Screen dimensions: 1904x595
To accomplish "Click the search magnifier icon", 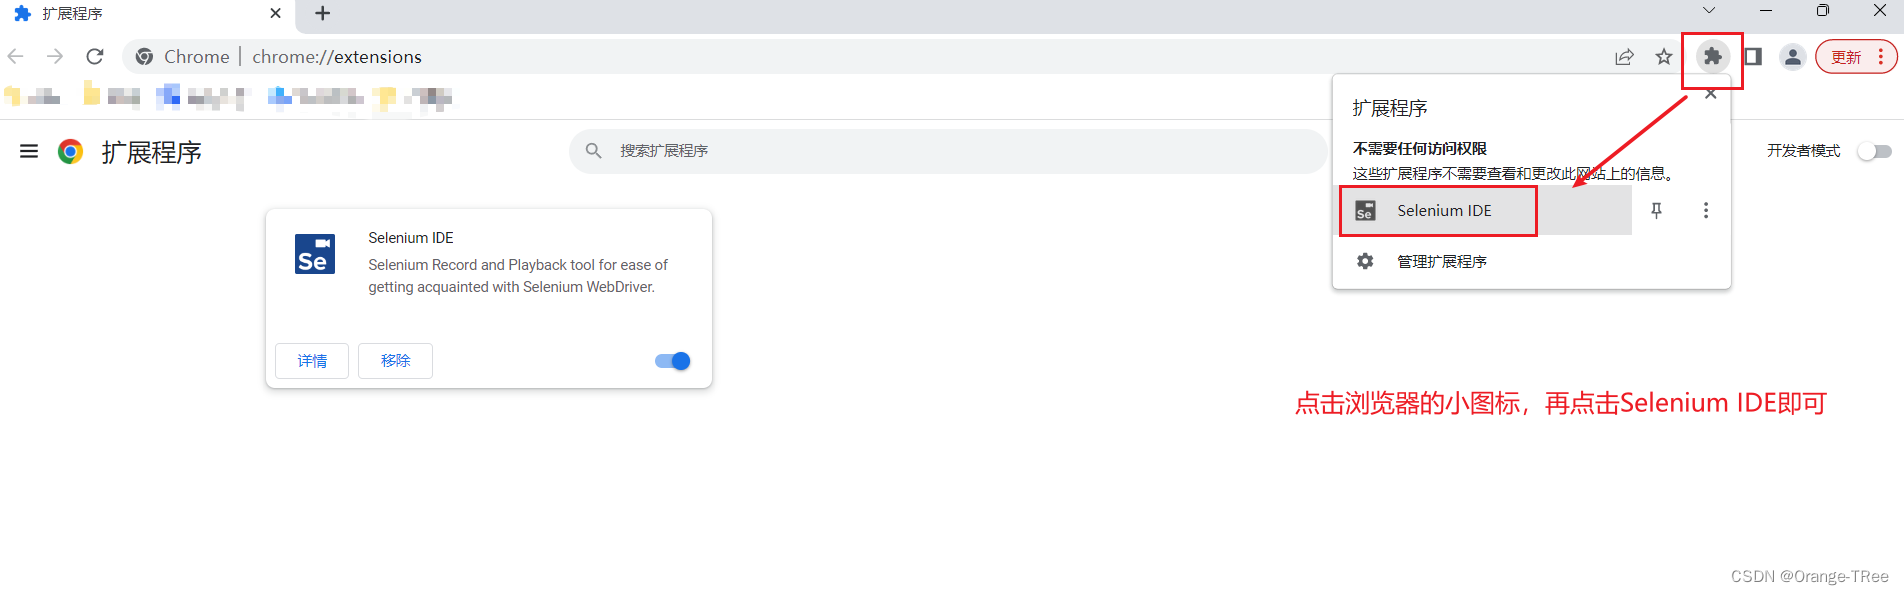I will pos(594,151).
